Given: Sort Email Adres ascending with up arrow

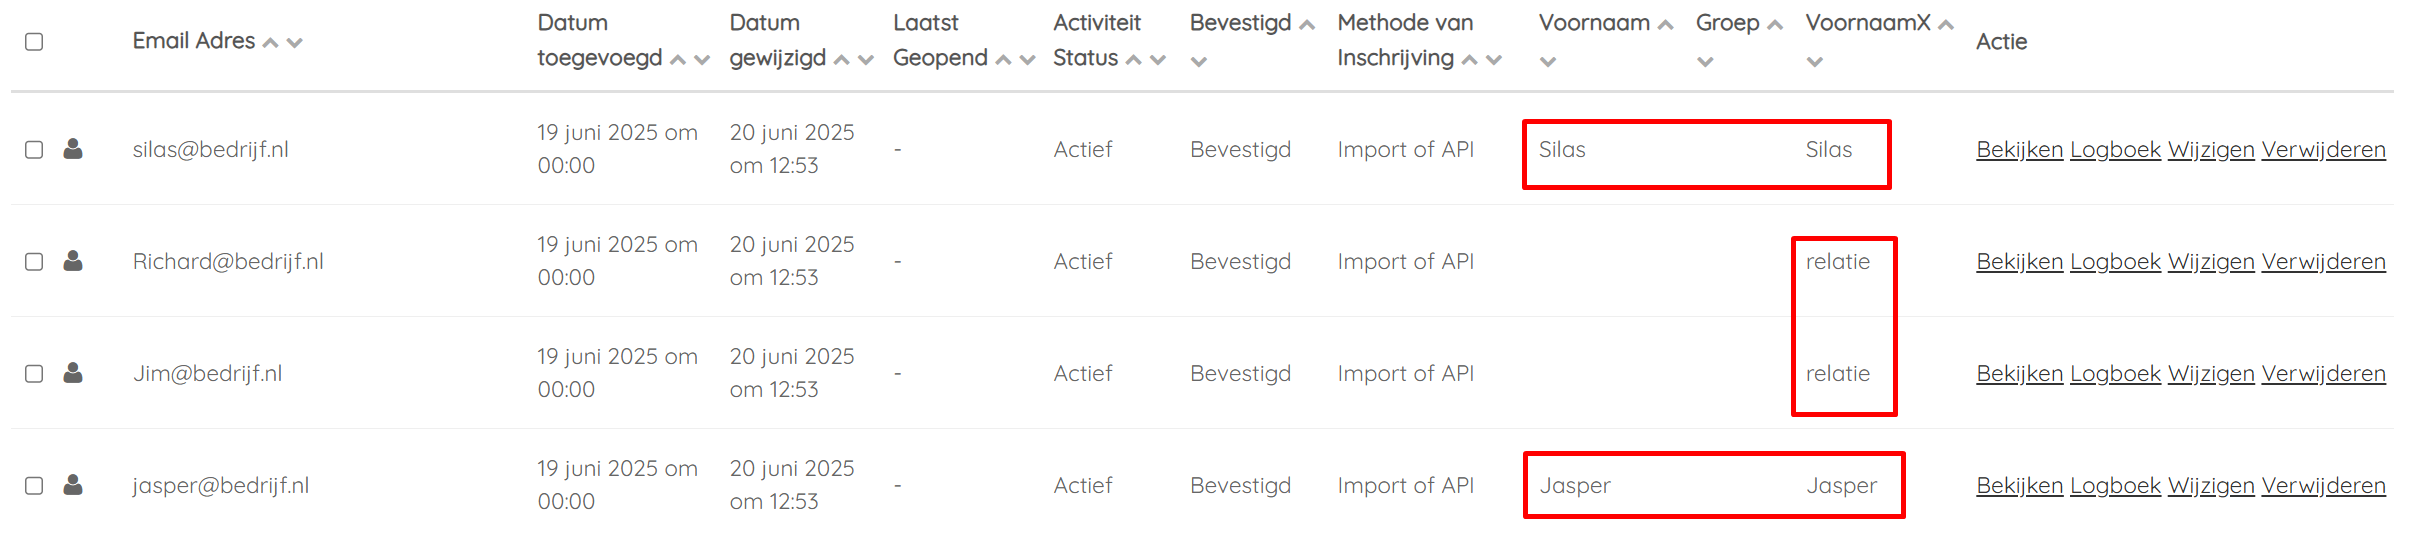Looking at the screenshot, I should [x=270, y=42].
